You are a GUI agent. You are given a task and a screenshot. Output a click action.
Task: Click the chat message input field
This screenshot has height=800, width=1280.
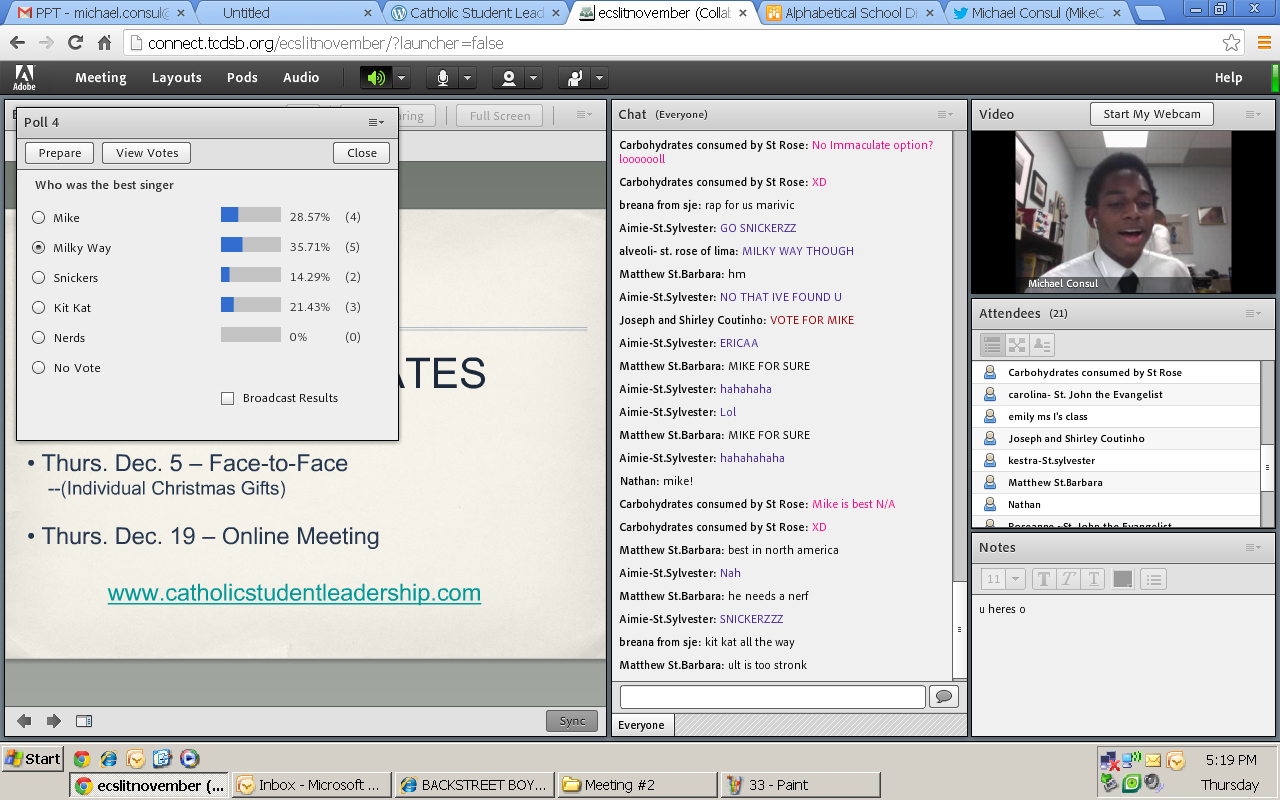point(772,696)
